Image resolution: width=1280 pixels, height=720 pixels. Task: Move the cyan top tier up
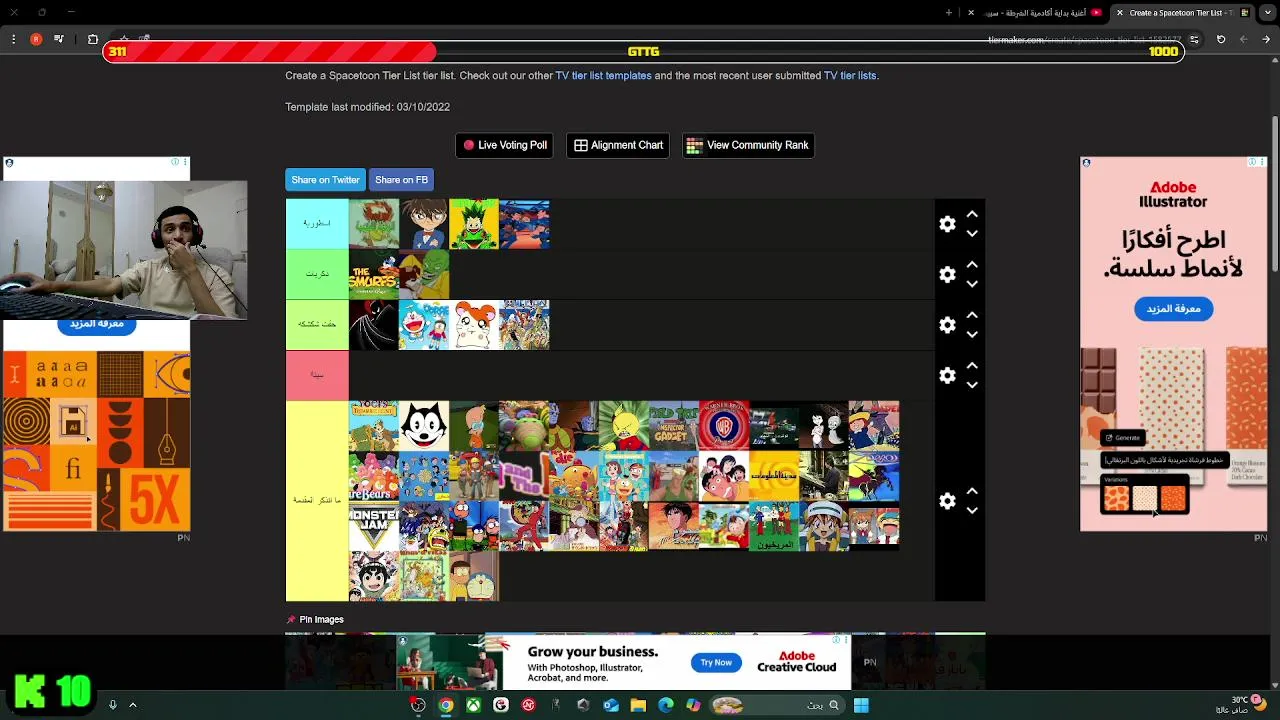972,215
